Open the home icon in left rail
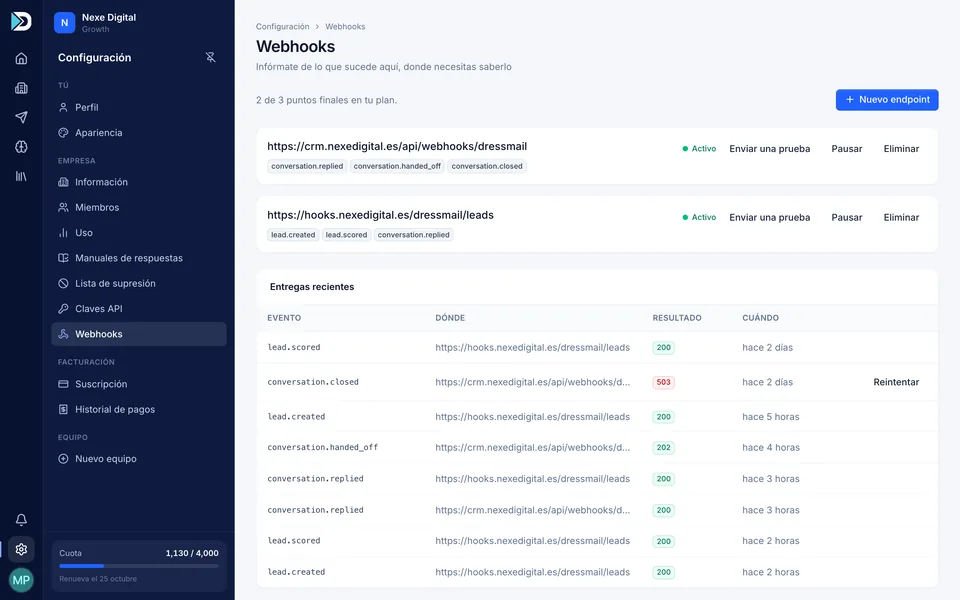Viewport: 960px width, 600px height. pyautogui.click(x=21, y=58)
